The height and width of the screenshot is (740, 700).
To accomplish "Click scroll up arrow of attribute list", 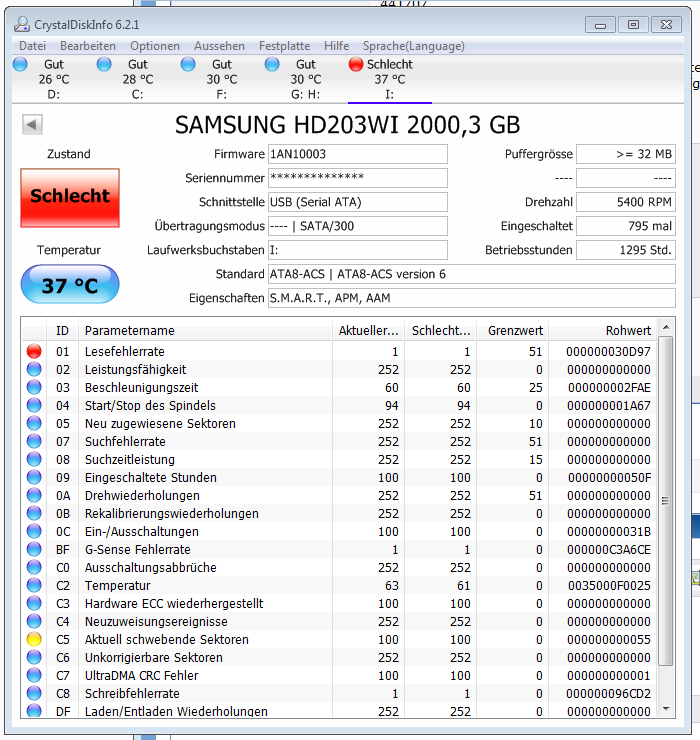I will point(666,327).
